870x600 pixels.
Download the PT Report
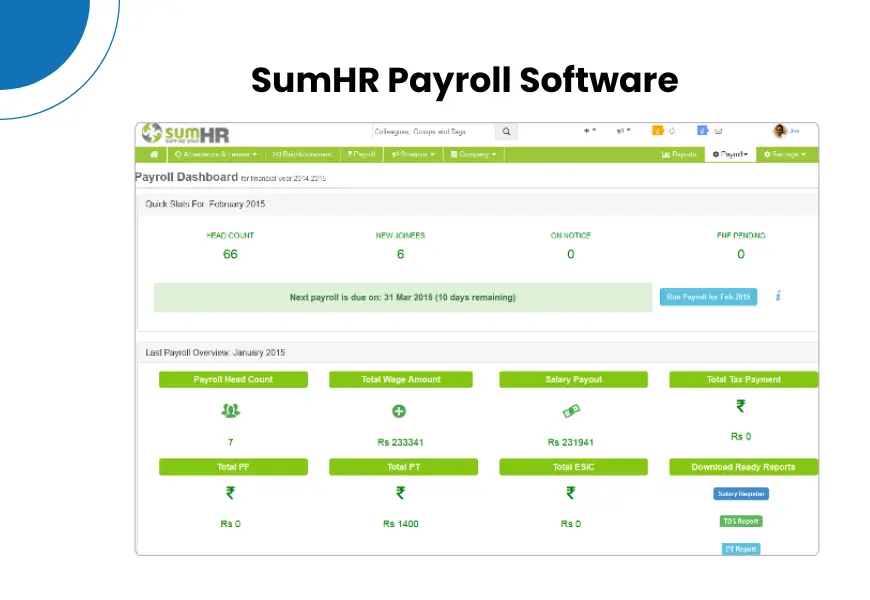pos(741,549)
